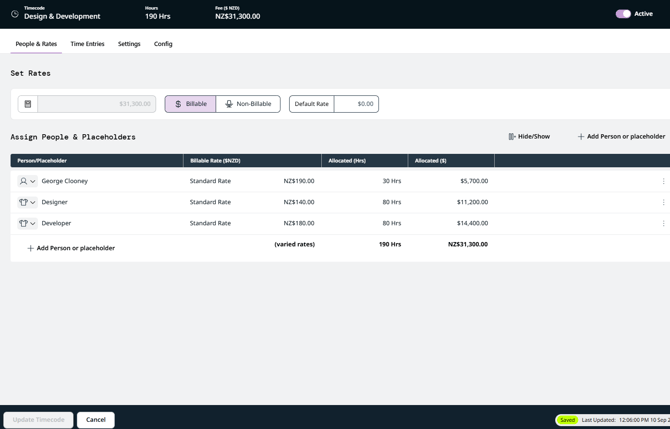Click the 80 Hrs allocation for Developer
670x429 pixels.
pos(391,223)
